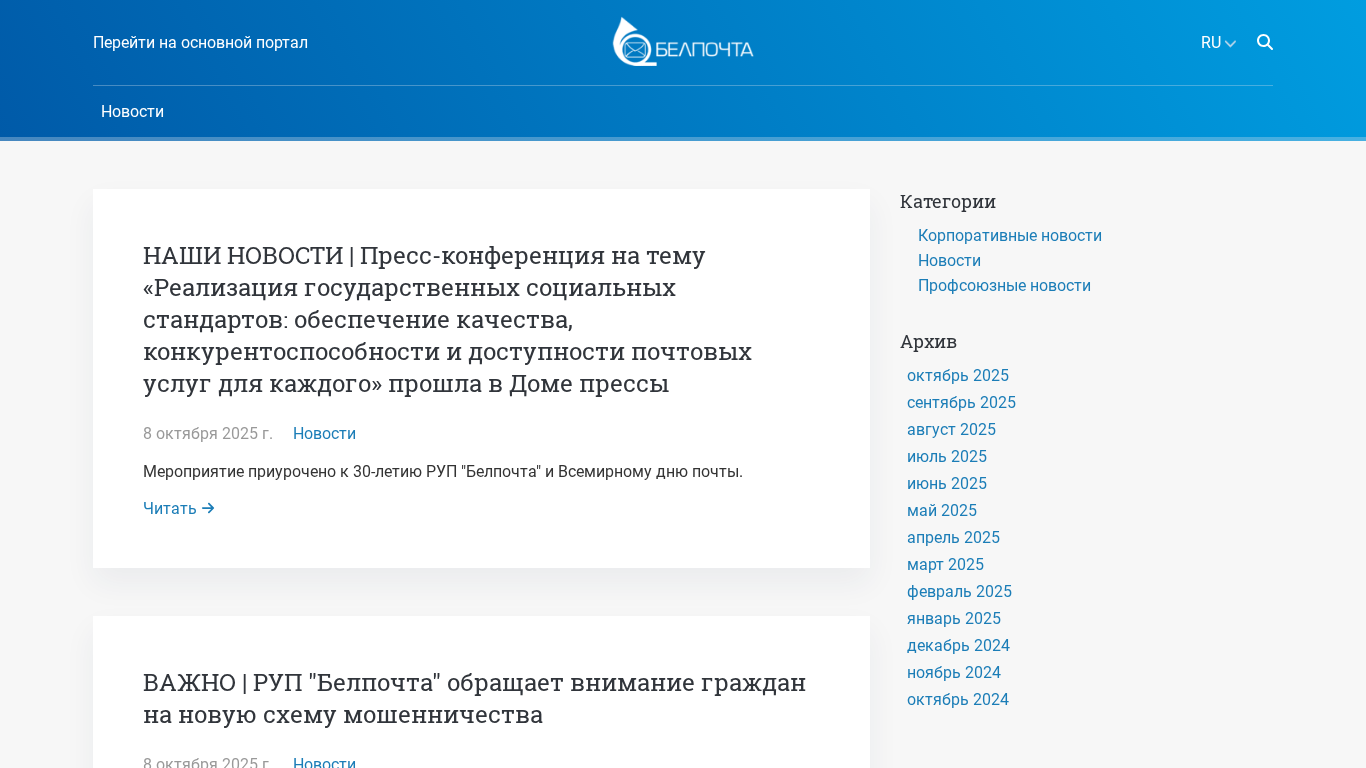This screenshot has height=768, width=1366.
Task: Click first article date 8 октября 2025 г.
Action: 208,433
